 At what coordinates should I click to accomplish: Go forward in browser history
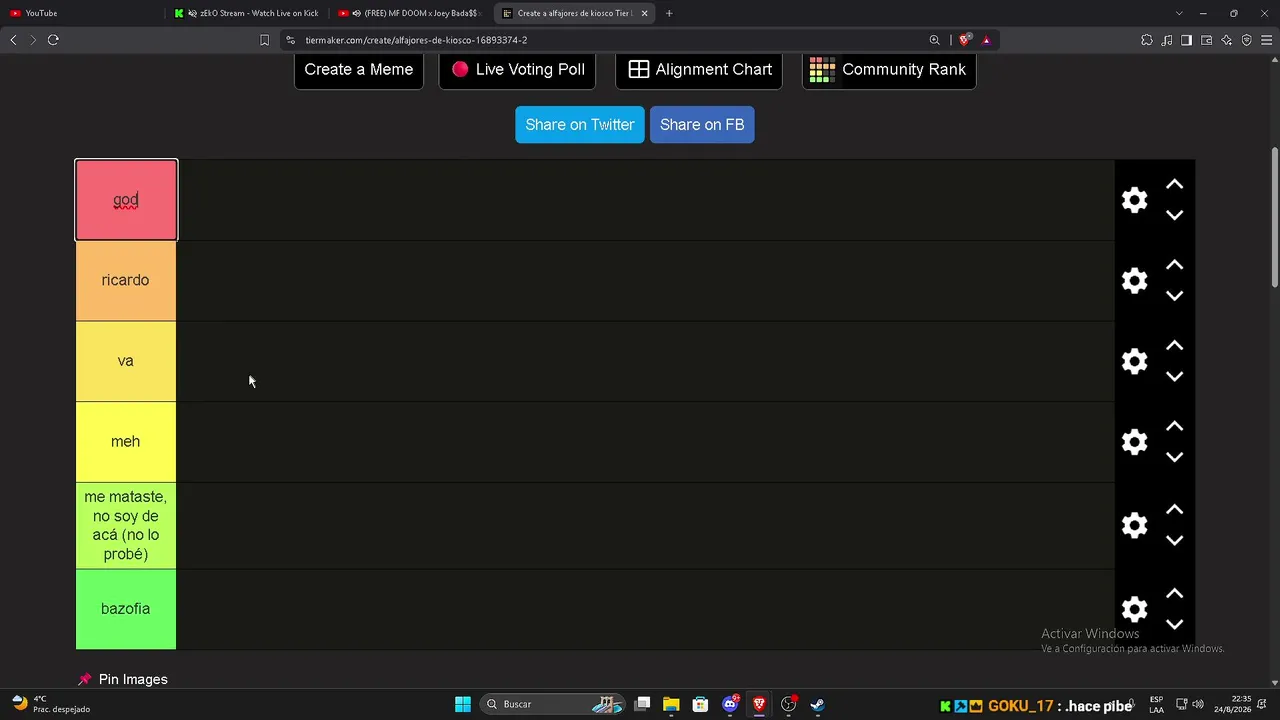[x=33, y=40]
